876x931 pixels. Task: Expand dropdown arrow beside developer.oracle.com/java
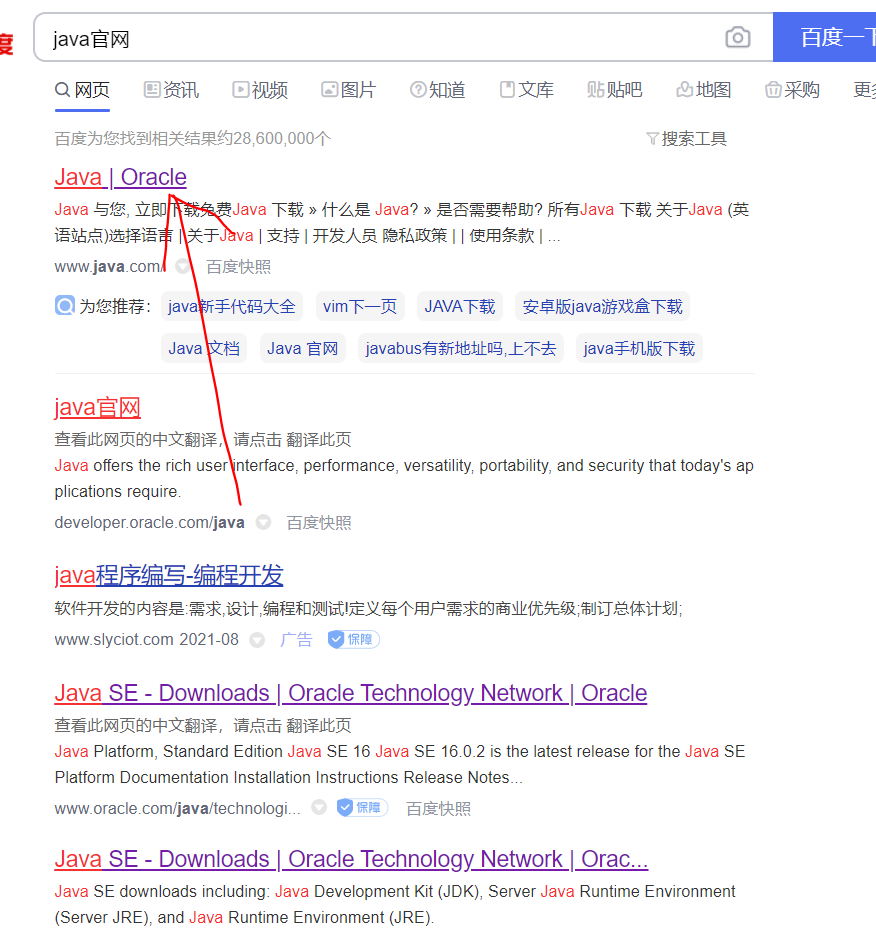[263, 522]
